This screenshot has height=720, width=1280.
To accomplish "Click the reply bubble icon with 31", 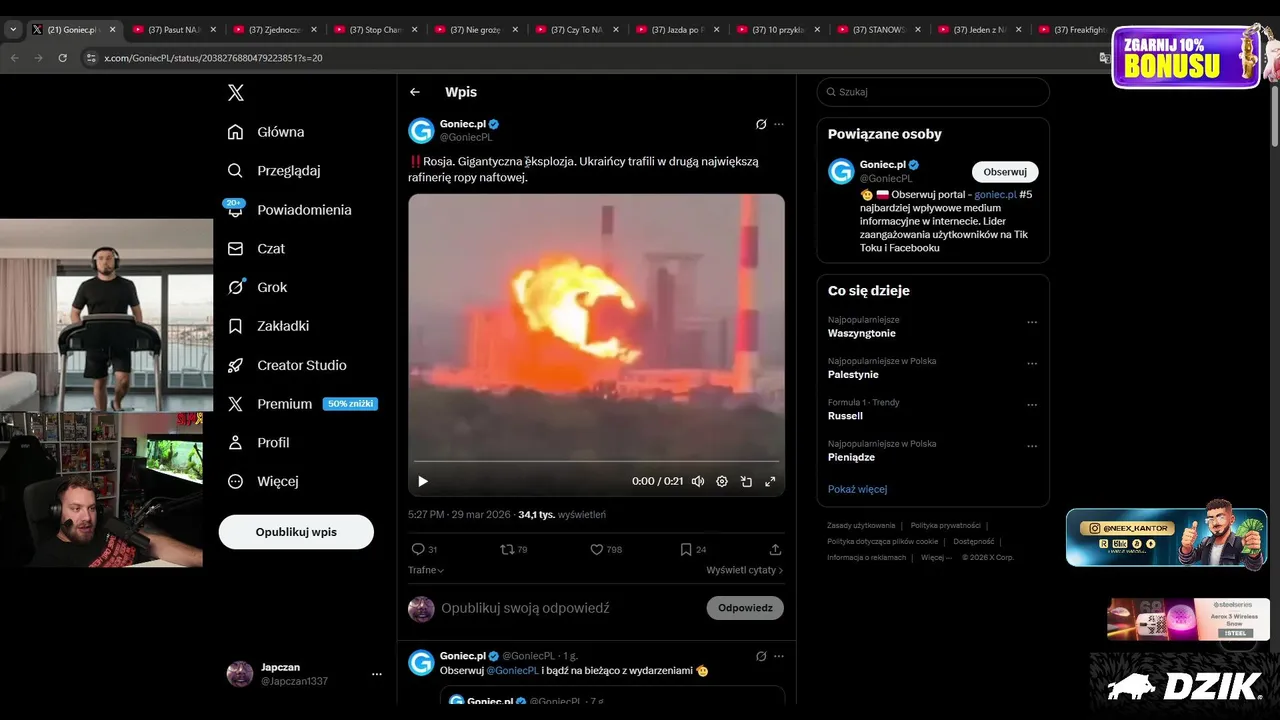I will (418, 549).
